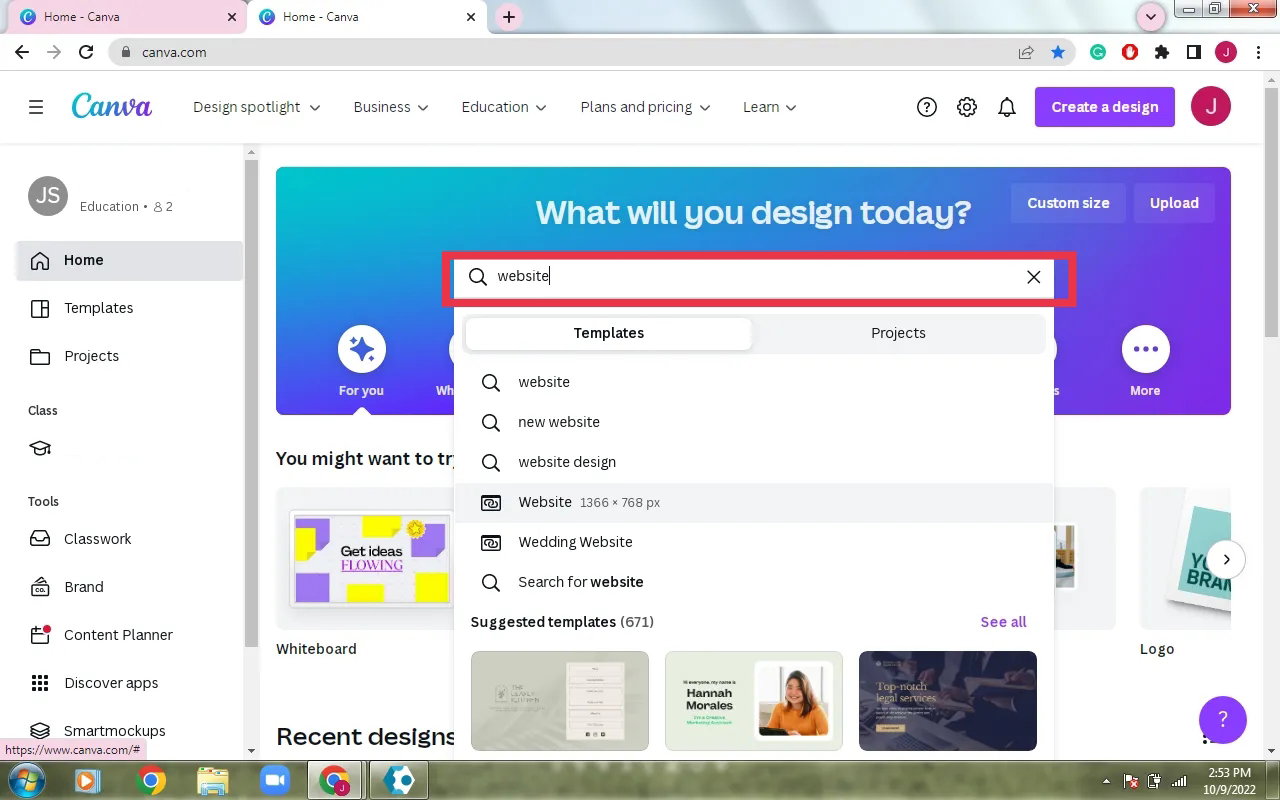Show next design types with the arrow
This screenshot has width=1280, height=800.
pyautogui.click(x=1226, y=559)
